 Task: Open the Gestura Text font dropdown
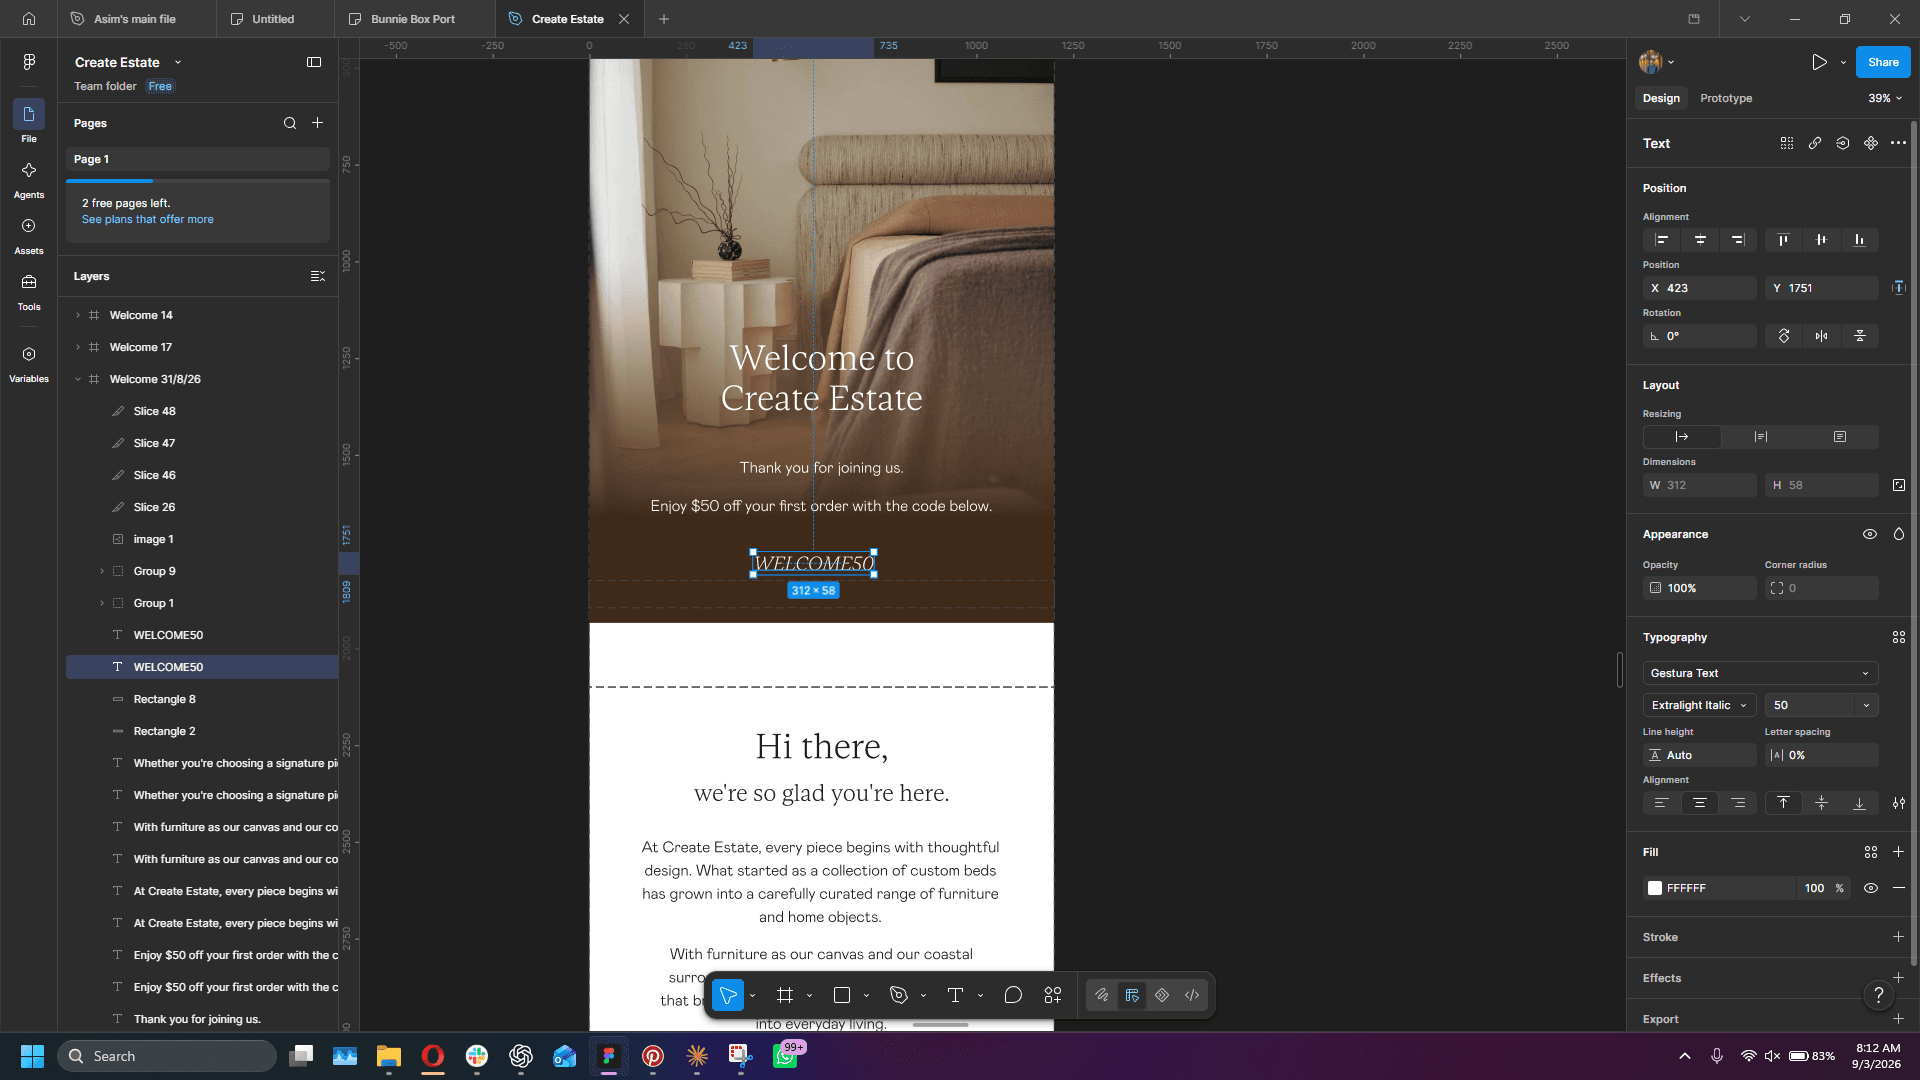point(1760,673)
